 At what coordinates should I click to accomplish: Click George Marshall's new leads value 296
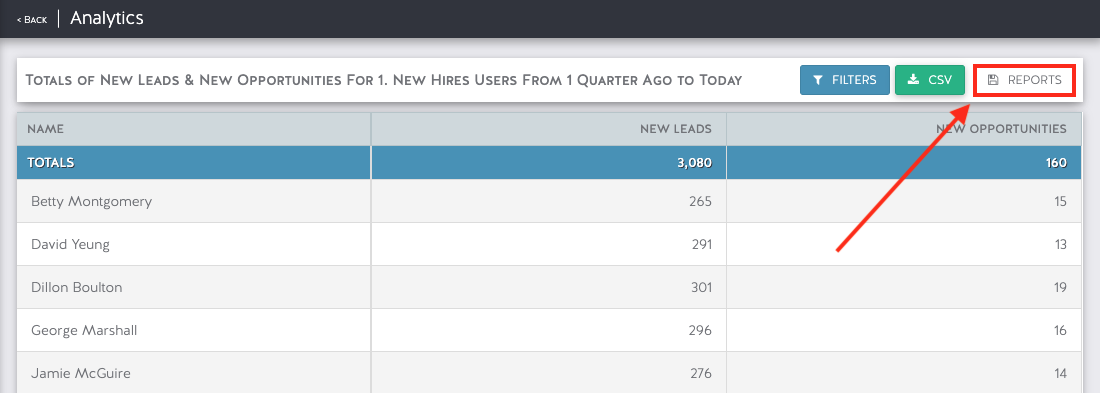[x=700, y=330]
